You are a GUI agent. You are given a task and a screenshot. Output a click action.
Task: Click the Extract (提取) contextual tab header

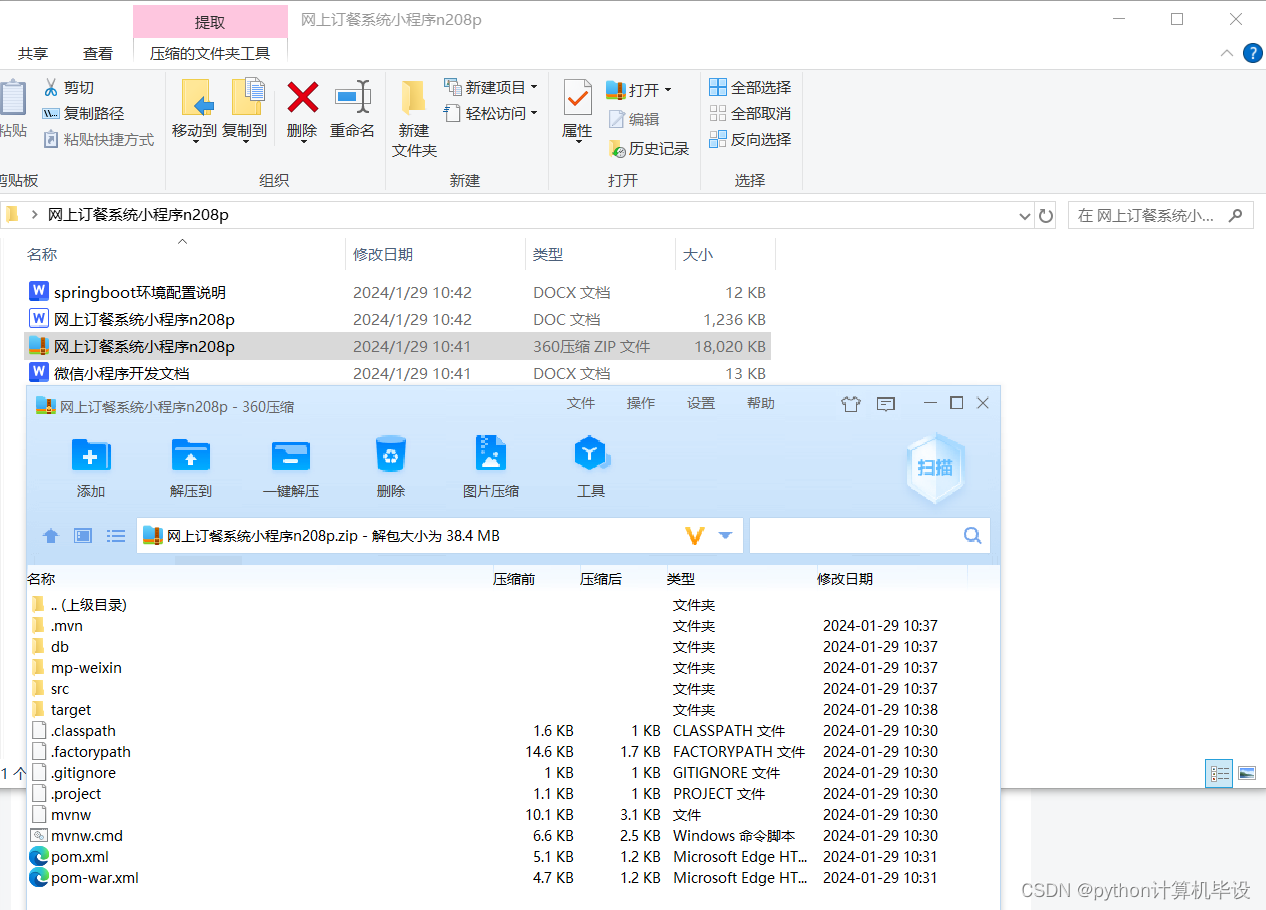210,22
